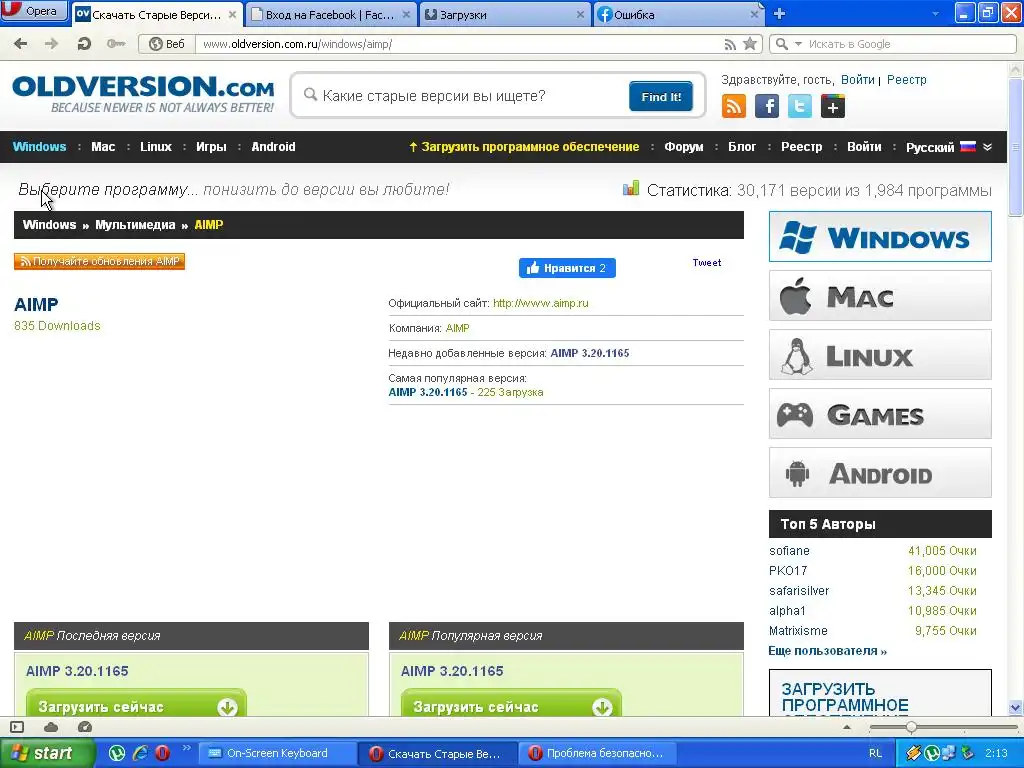The image size is (1024, 768).
Task: Download from Последняя версия Загрузить сейчас button
Action: coord(136,704)
